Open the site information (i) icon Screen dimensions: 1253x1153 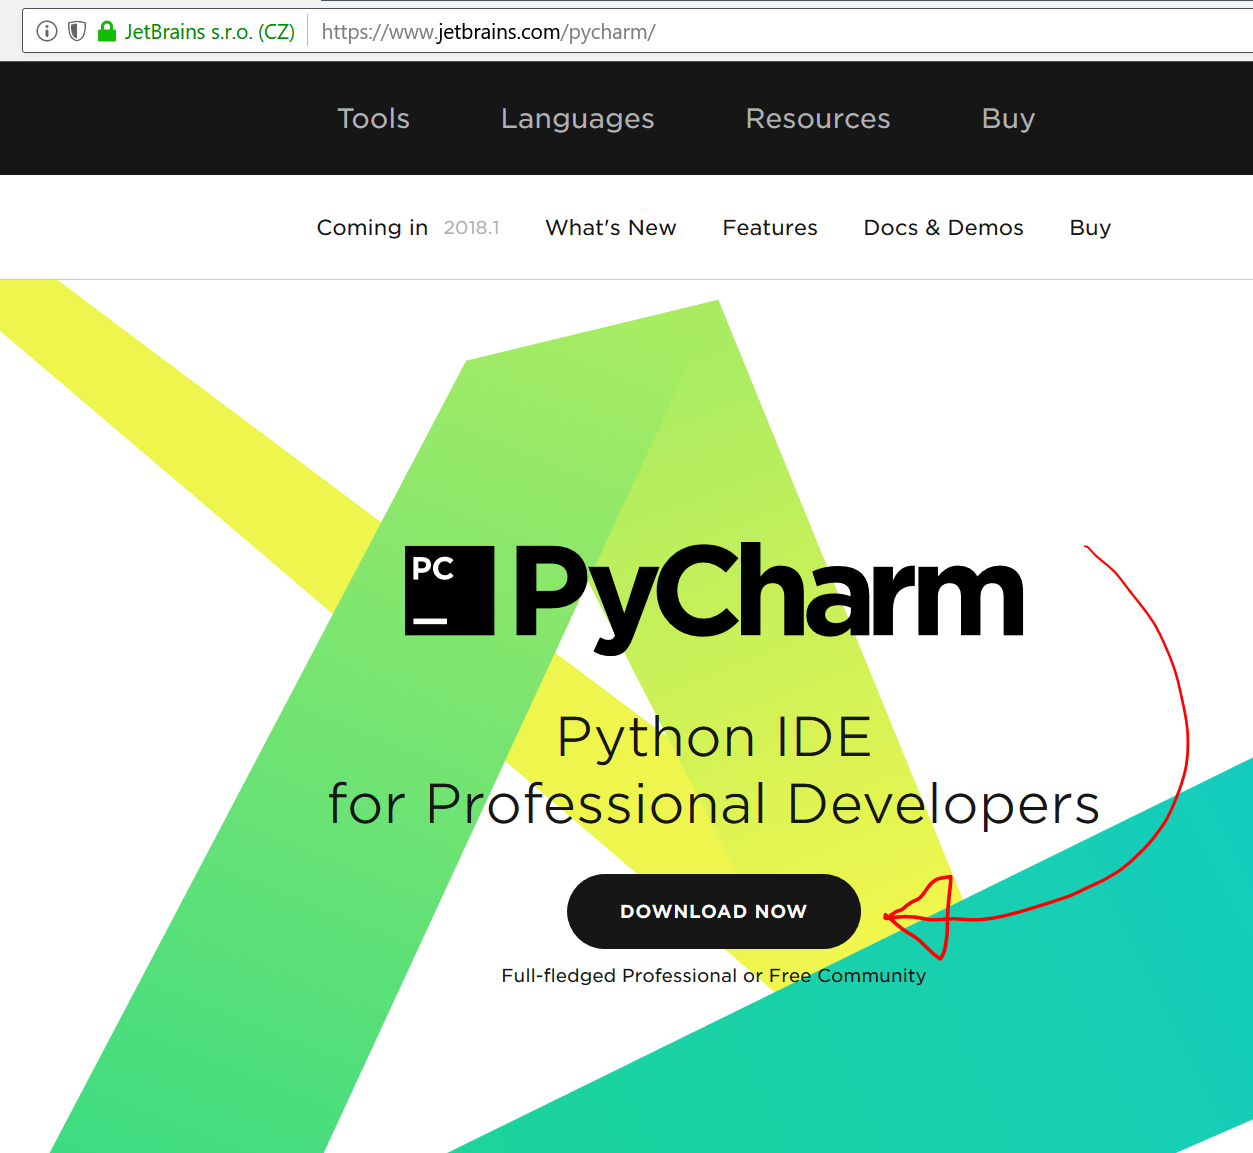click(45, 30)
